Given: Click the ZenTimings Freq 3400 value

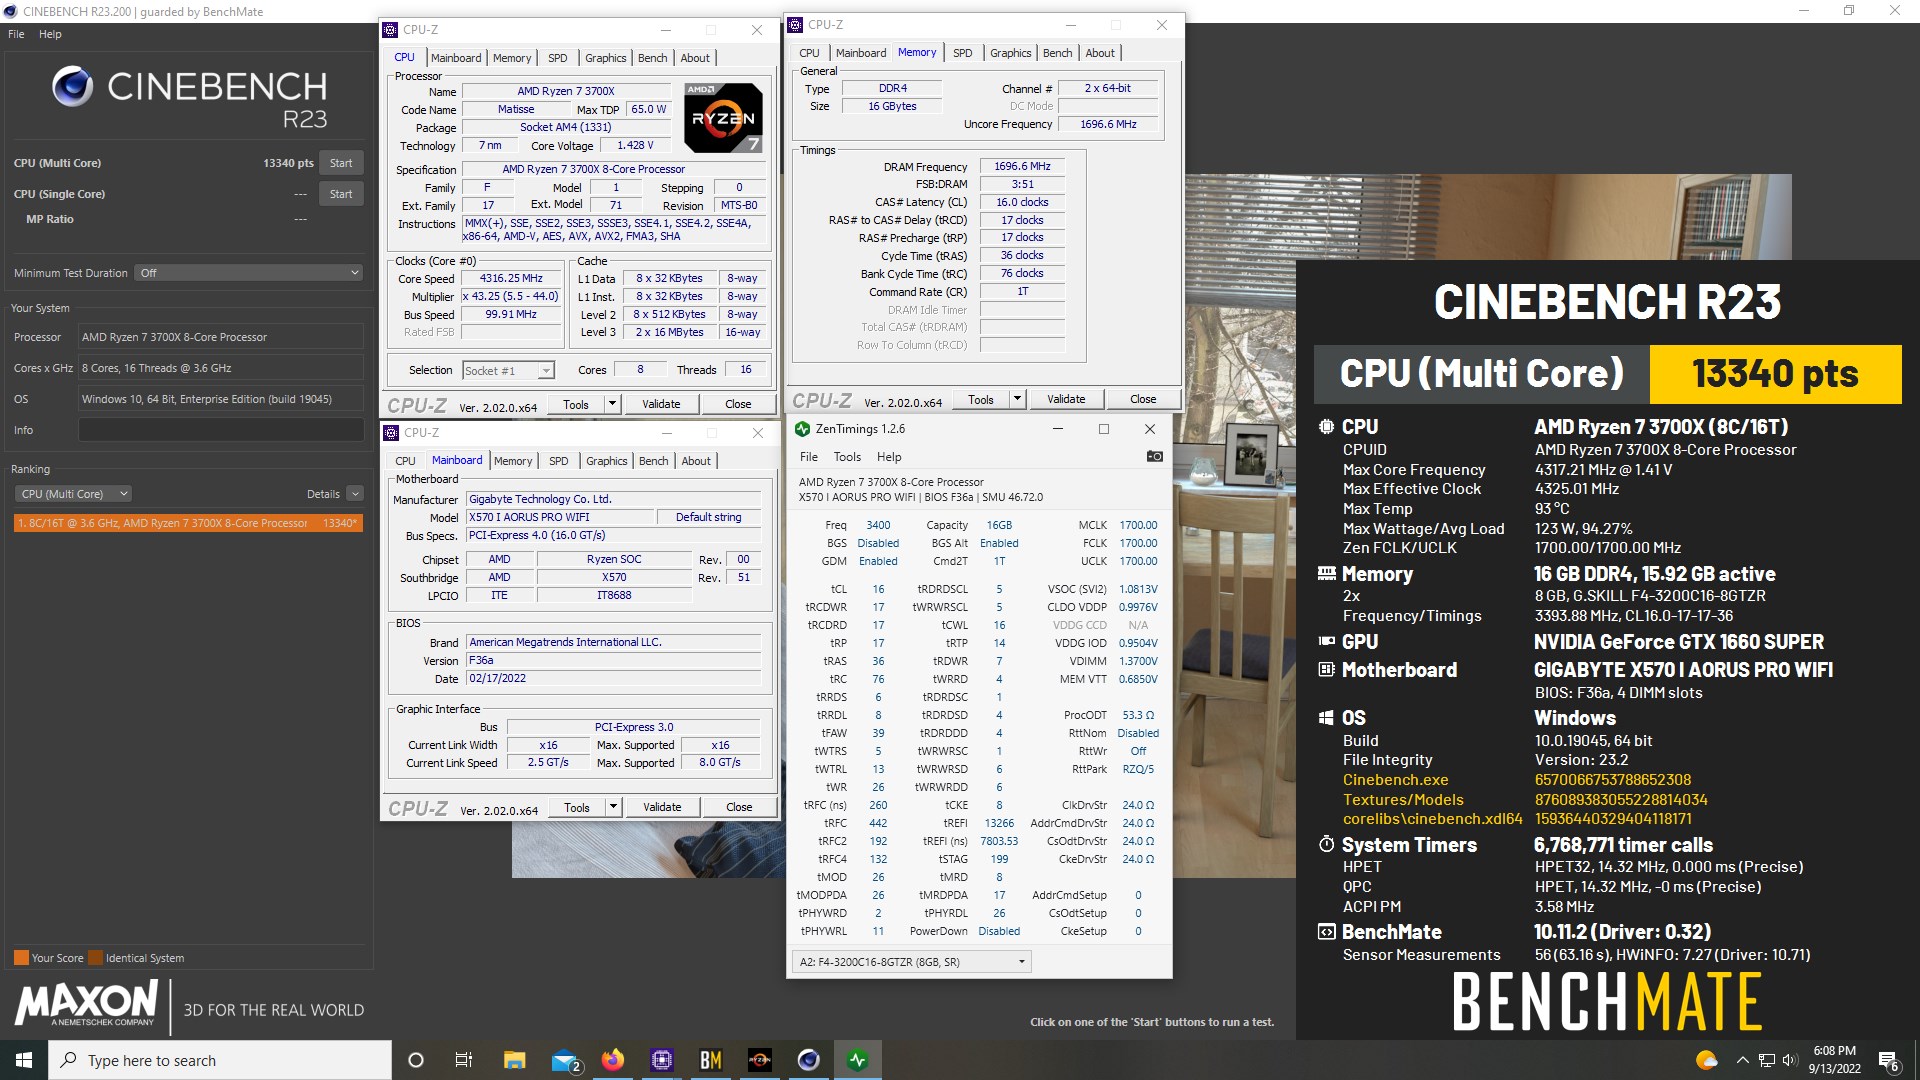Looking at the screenshot, I should 878,525.
